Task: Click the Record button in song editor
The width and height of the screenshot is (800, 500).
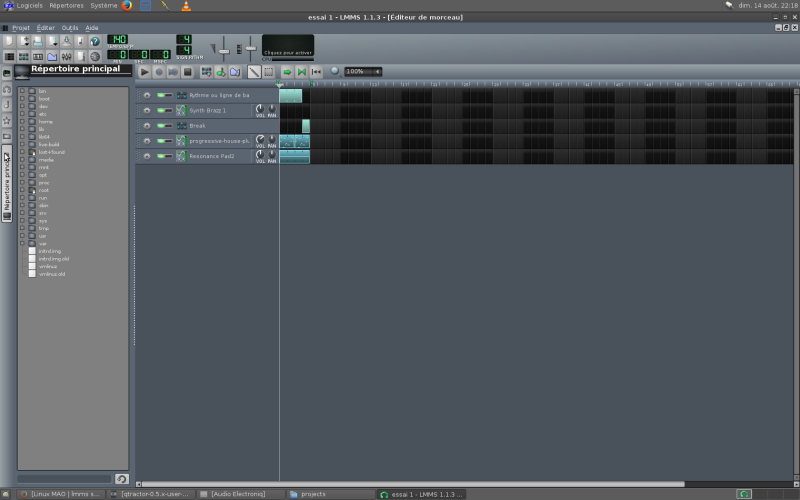Action: 159,72
